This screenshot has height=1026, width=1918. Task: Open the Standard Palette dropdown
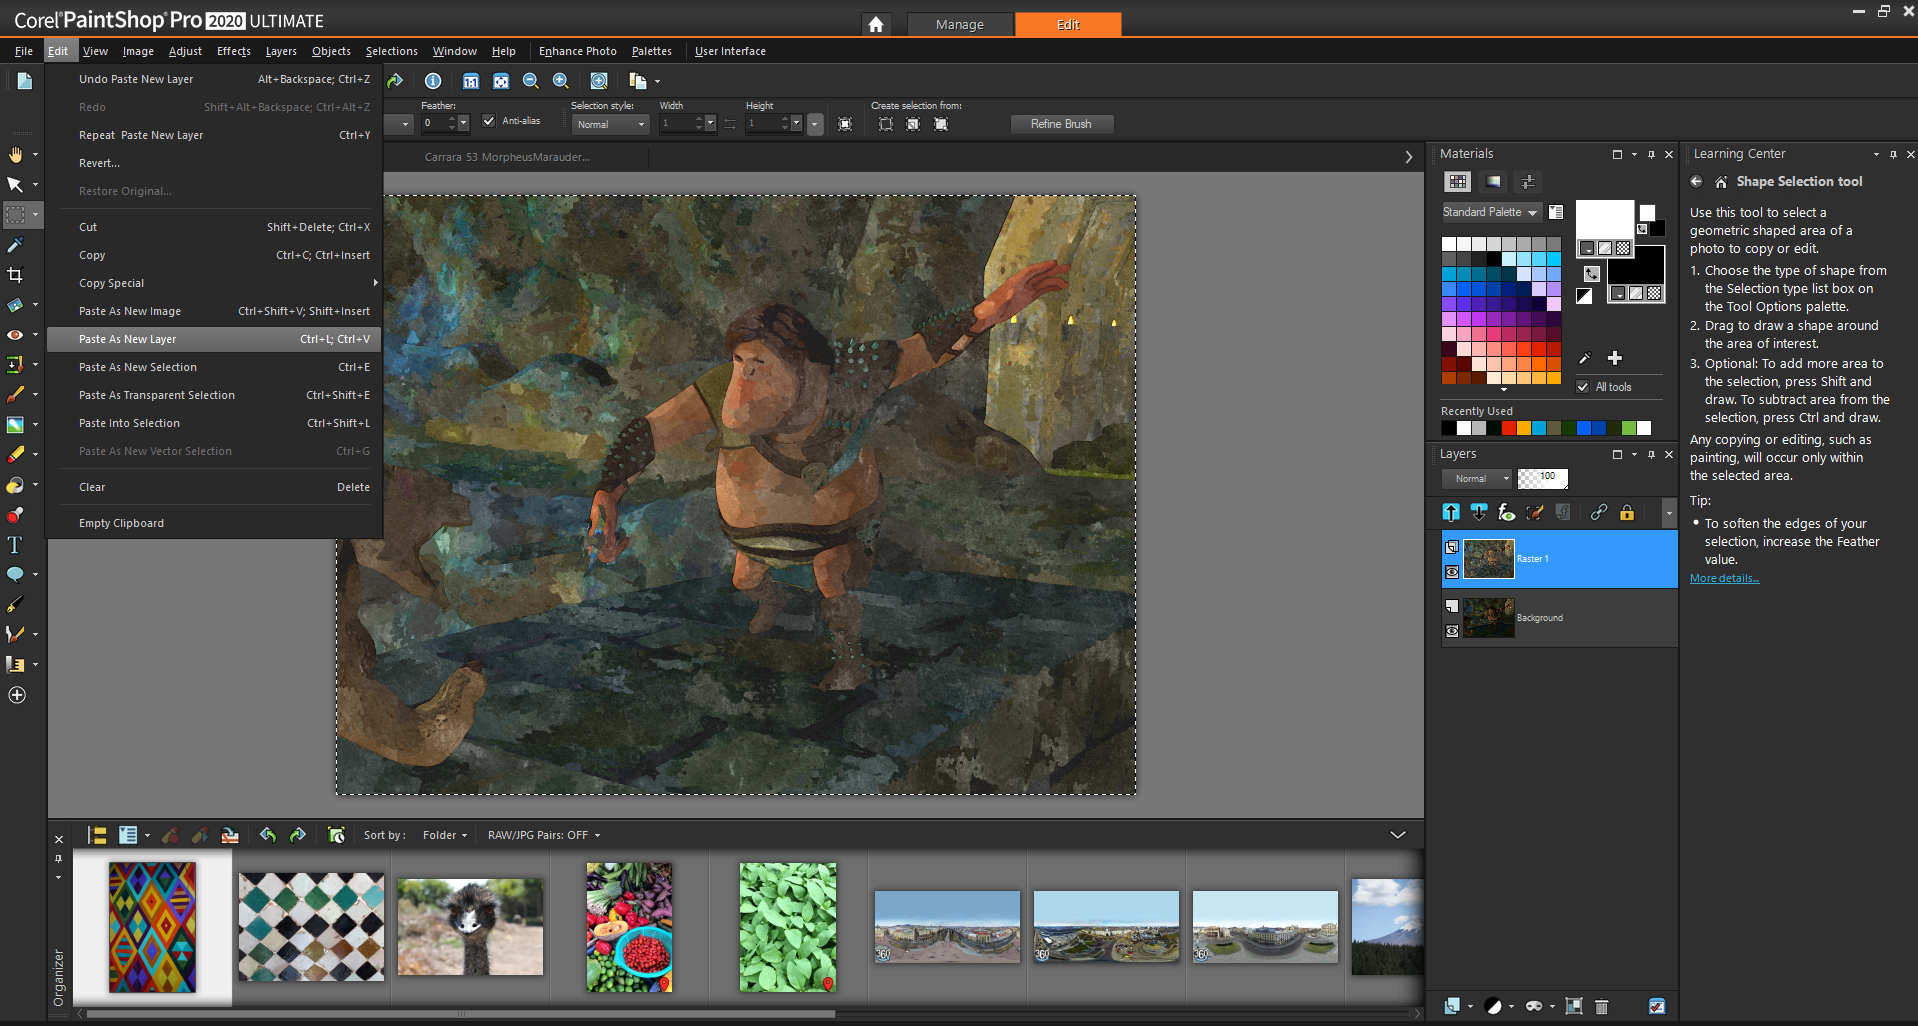1490,212
